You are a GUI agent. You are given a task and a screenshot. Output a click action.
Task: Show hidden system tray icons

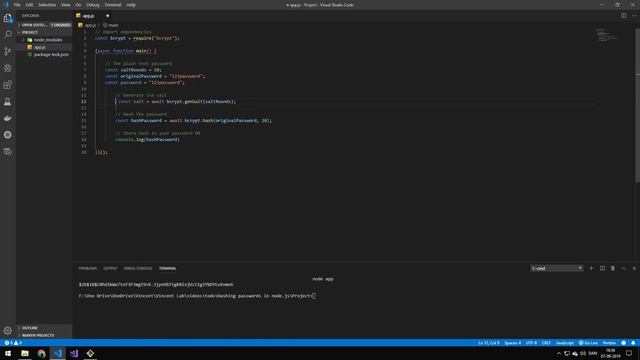coord(559,353)
